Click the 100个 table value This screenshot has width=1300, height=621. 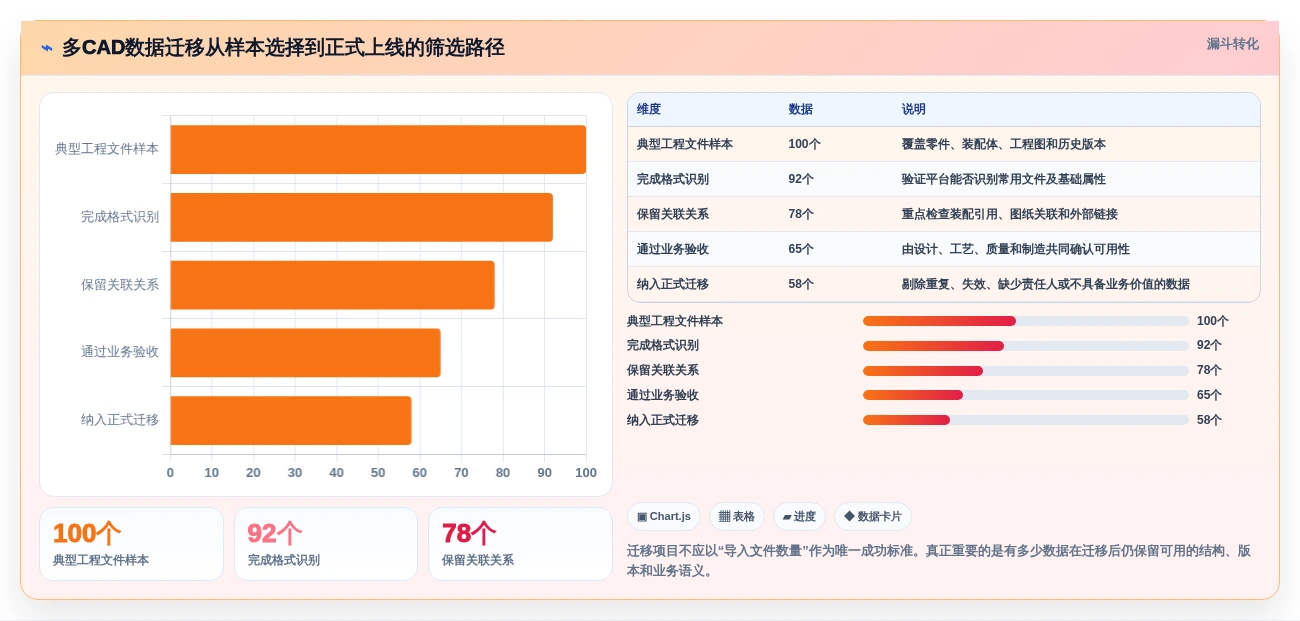pos(804,144)
